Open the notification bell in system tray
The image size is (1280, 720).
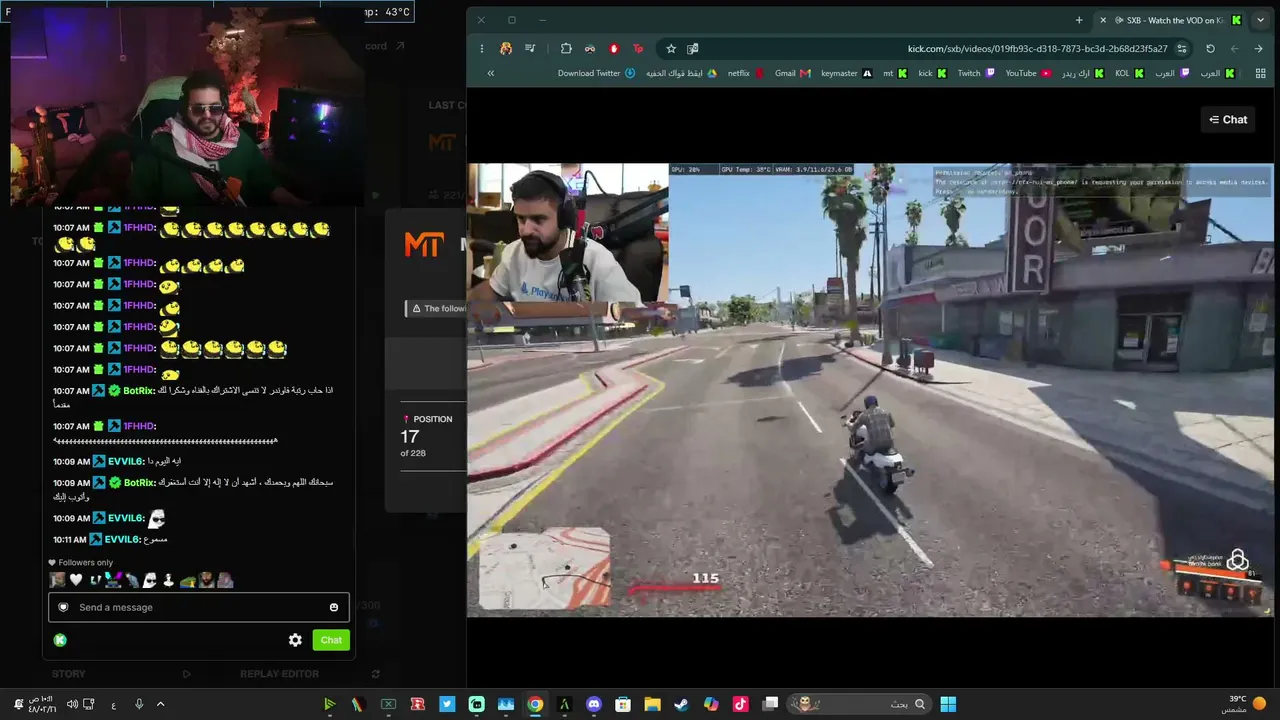18,704
